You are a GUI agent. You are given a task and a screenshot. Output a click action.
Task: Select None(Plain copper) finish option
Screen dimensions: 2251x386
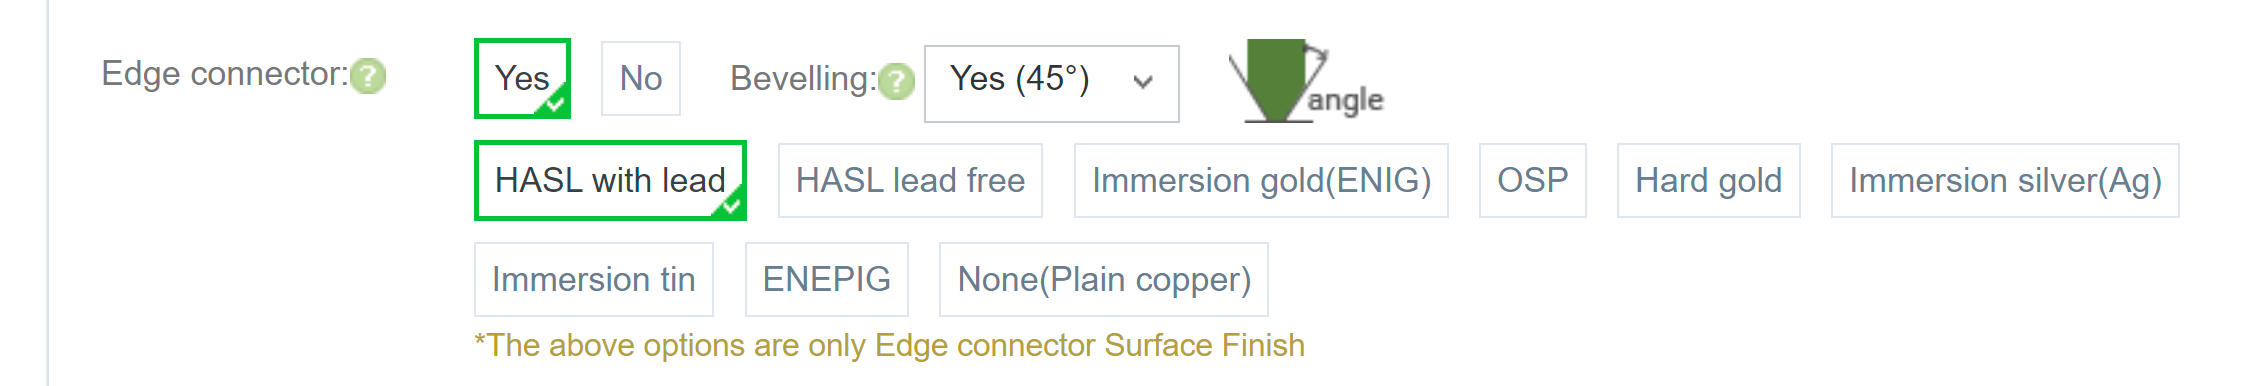click(x=1103, y=279)
